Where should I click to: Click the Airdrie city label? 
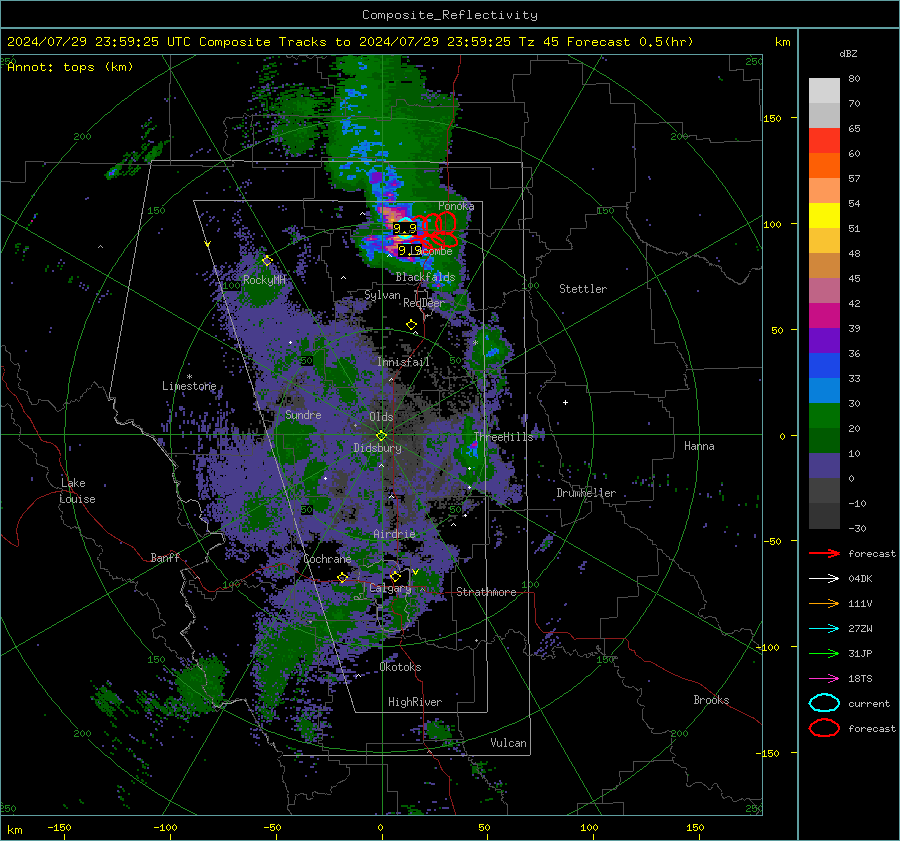[394, 534]
